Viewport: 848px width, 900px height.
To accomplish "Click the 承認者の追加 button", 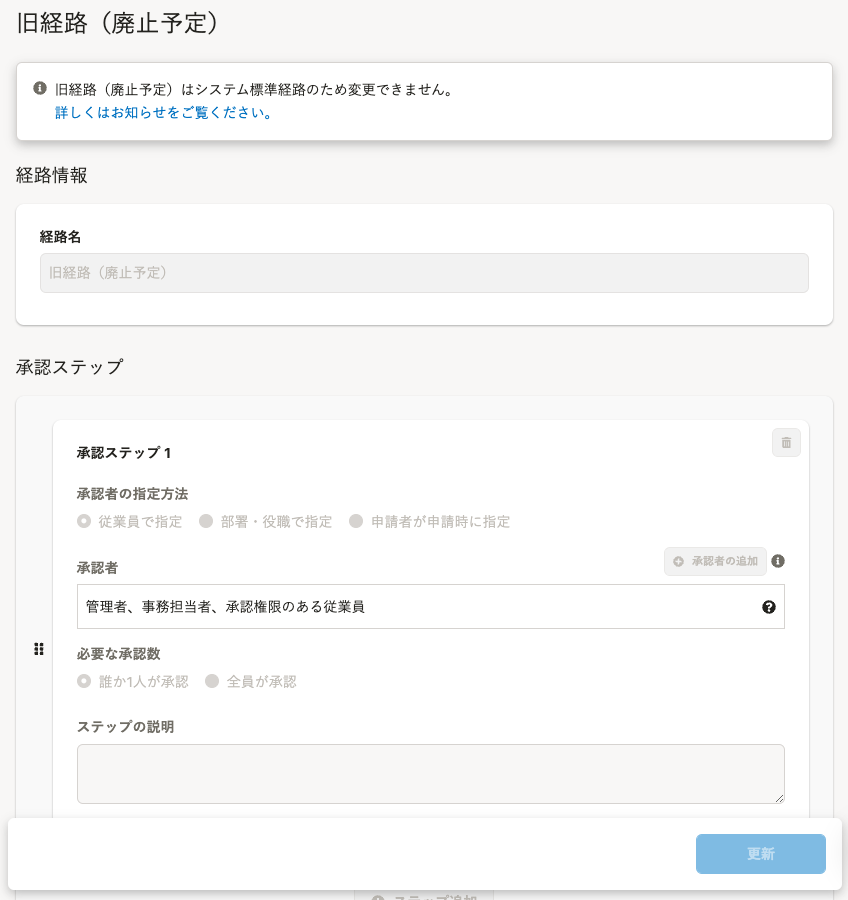I will coord(715,561).
